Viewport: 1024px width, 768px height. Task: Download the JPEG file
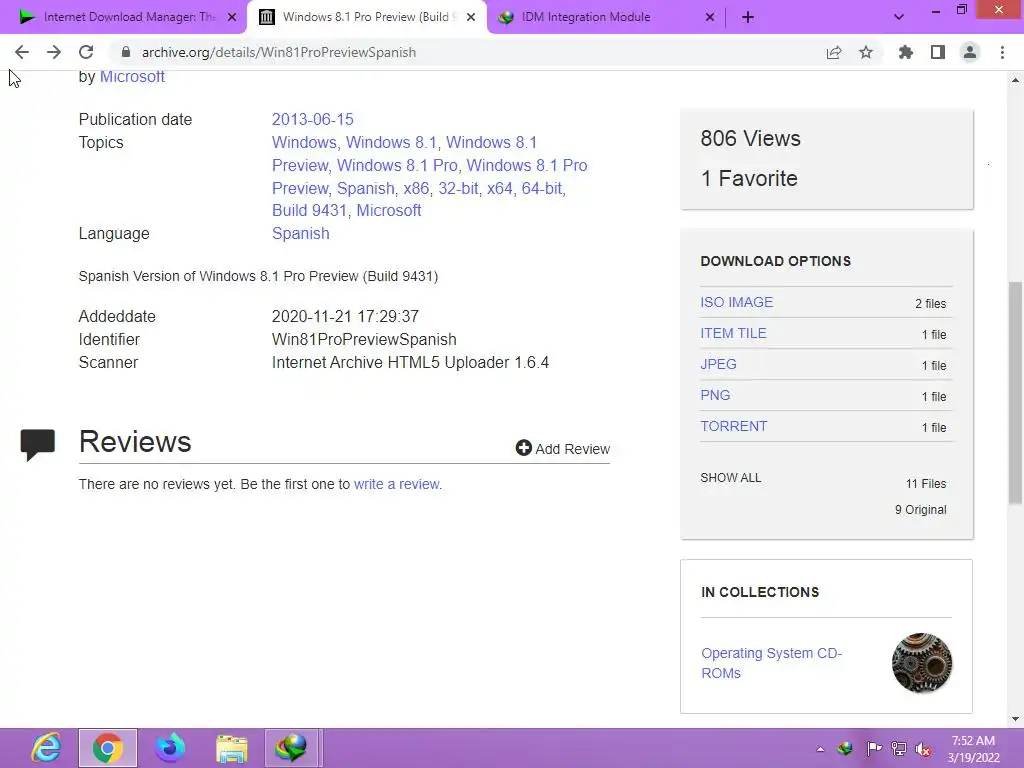[x=718, y=364]
